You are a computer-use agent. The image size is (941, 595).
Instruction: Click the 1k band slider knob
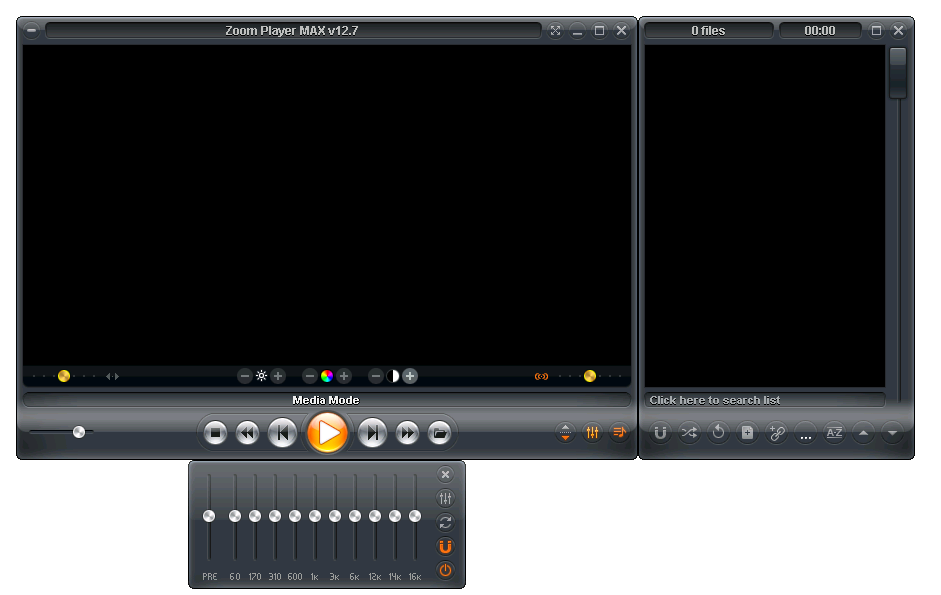(315, 516)
